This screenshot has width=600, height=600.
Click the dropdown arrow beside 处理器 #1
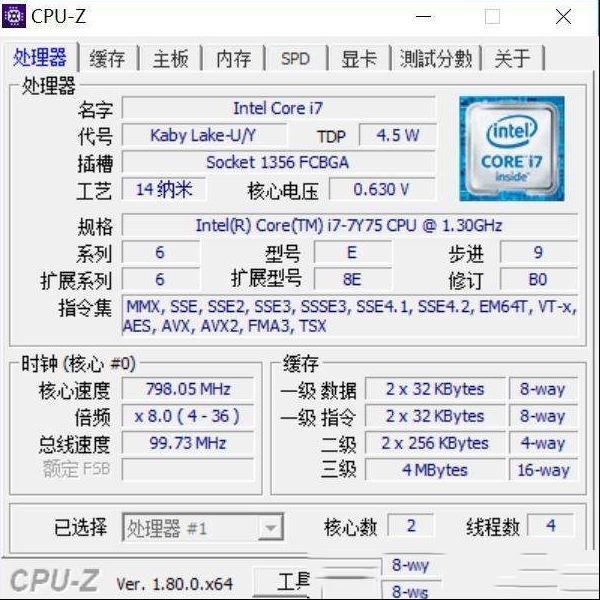[x=271, y=528]
